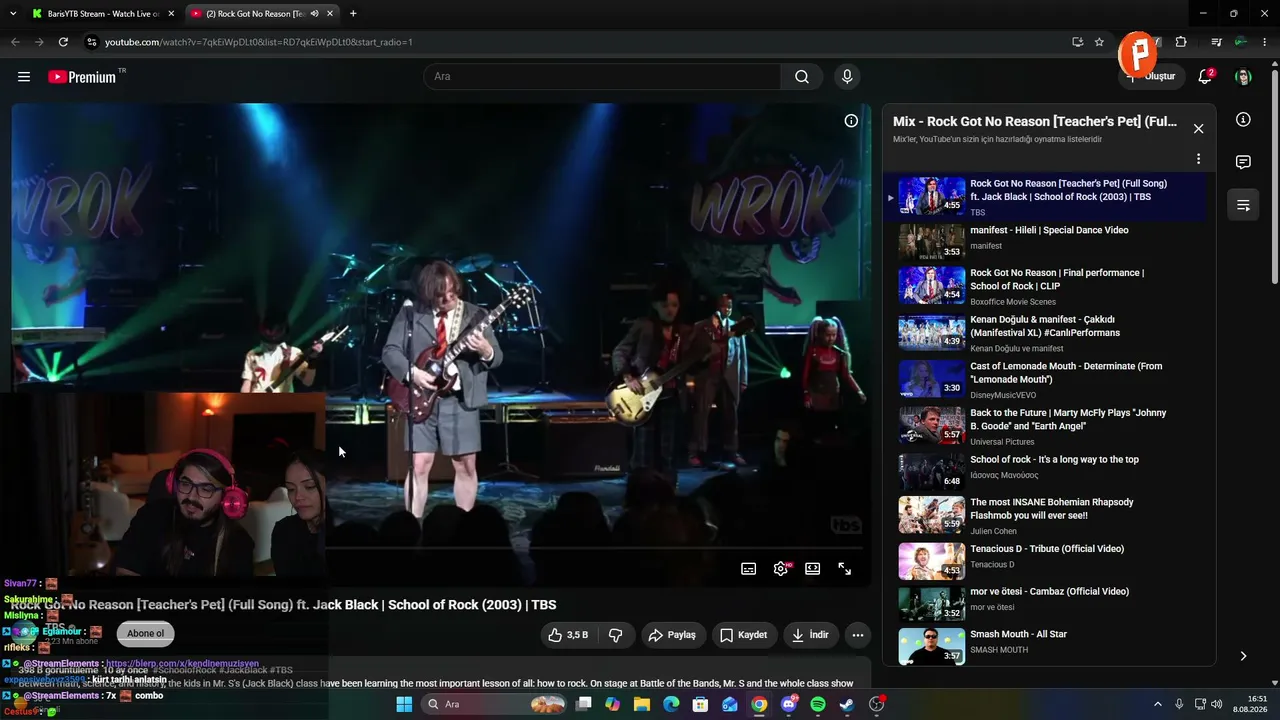Viewport: 1280px width, 720px height.
Task: Play Tenacious D - Tribute video
Action: tap(1044, 560)
